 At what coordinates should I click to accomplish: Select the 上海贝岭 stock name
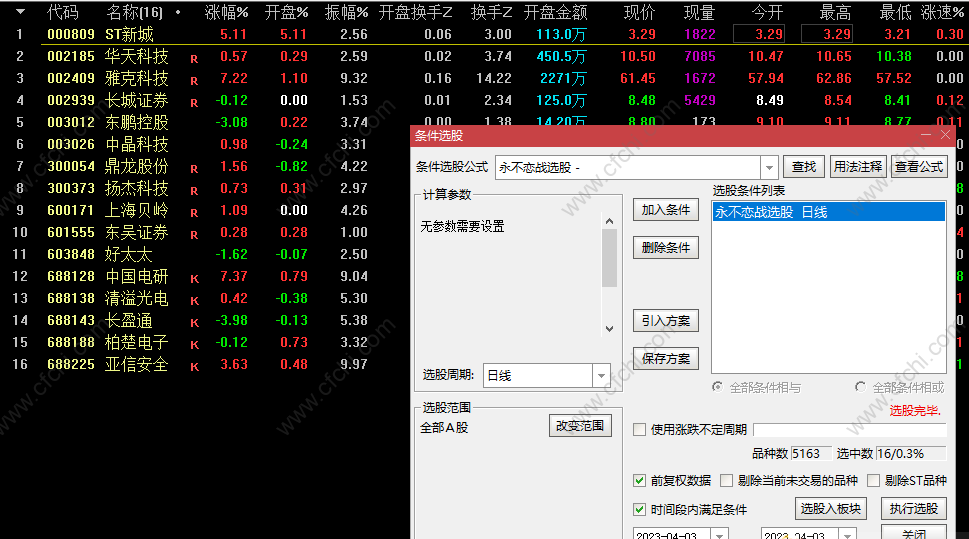tap(137, 210)
